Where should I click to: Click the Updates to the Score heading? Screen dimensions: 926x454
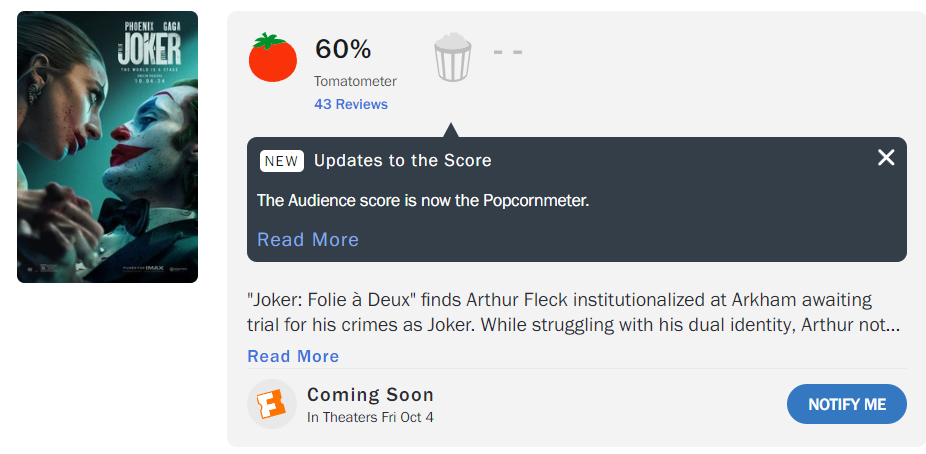click(402, 161)
